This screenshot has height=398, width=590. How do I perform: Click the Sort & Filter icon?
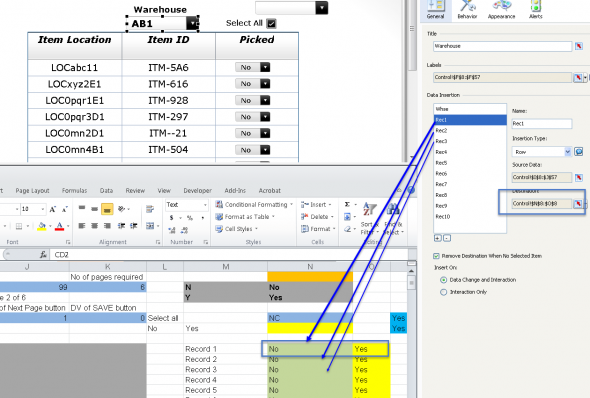[369, 219]
